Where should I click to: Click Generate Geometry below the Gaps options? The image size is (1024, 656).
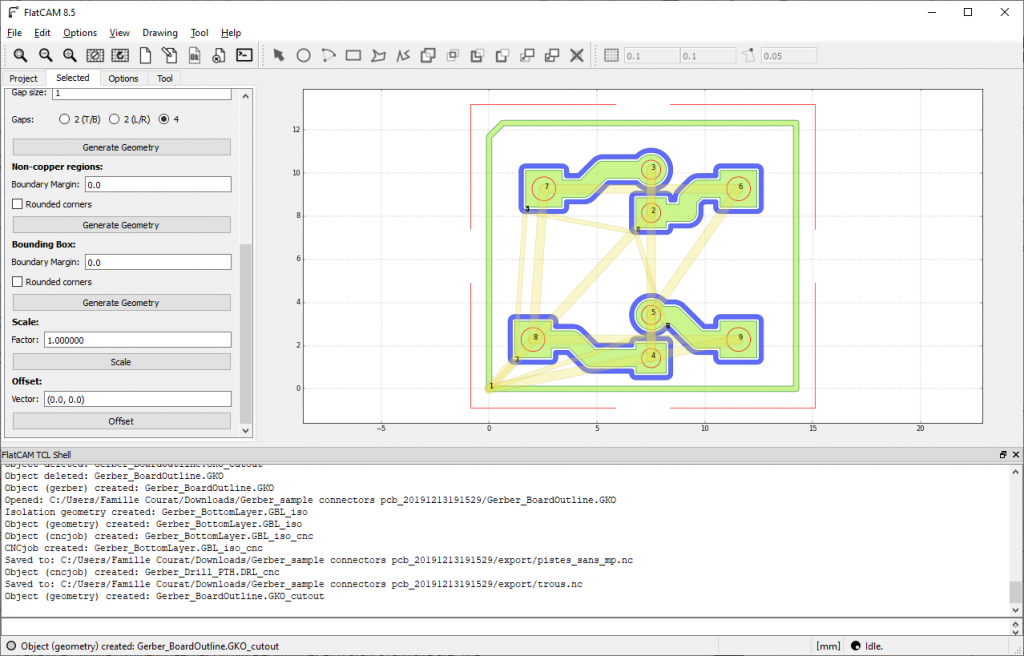pyautogui.click(x=121, y=147)
